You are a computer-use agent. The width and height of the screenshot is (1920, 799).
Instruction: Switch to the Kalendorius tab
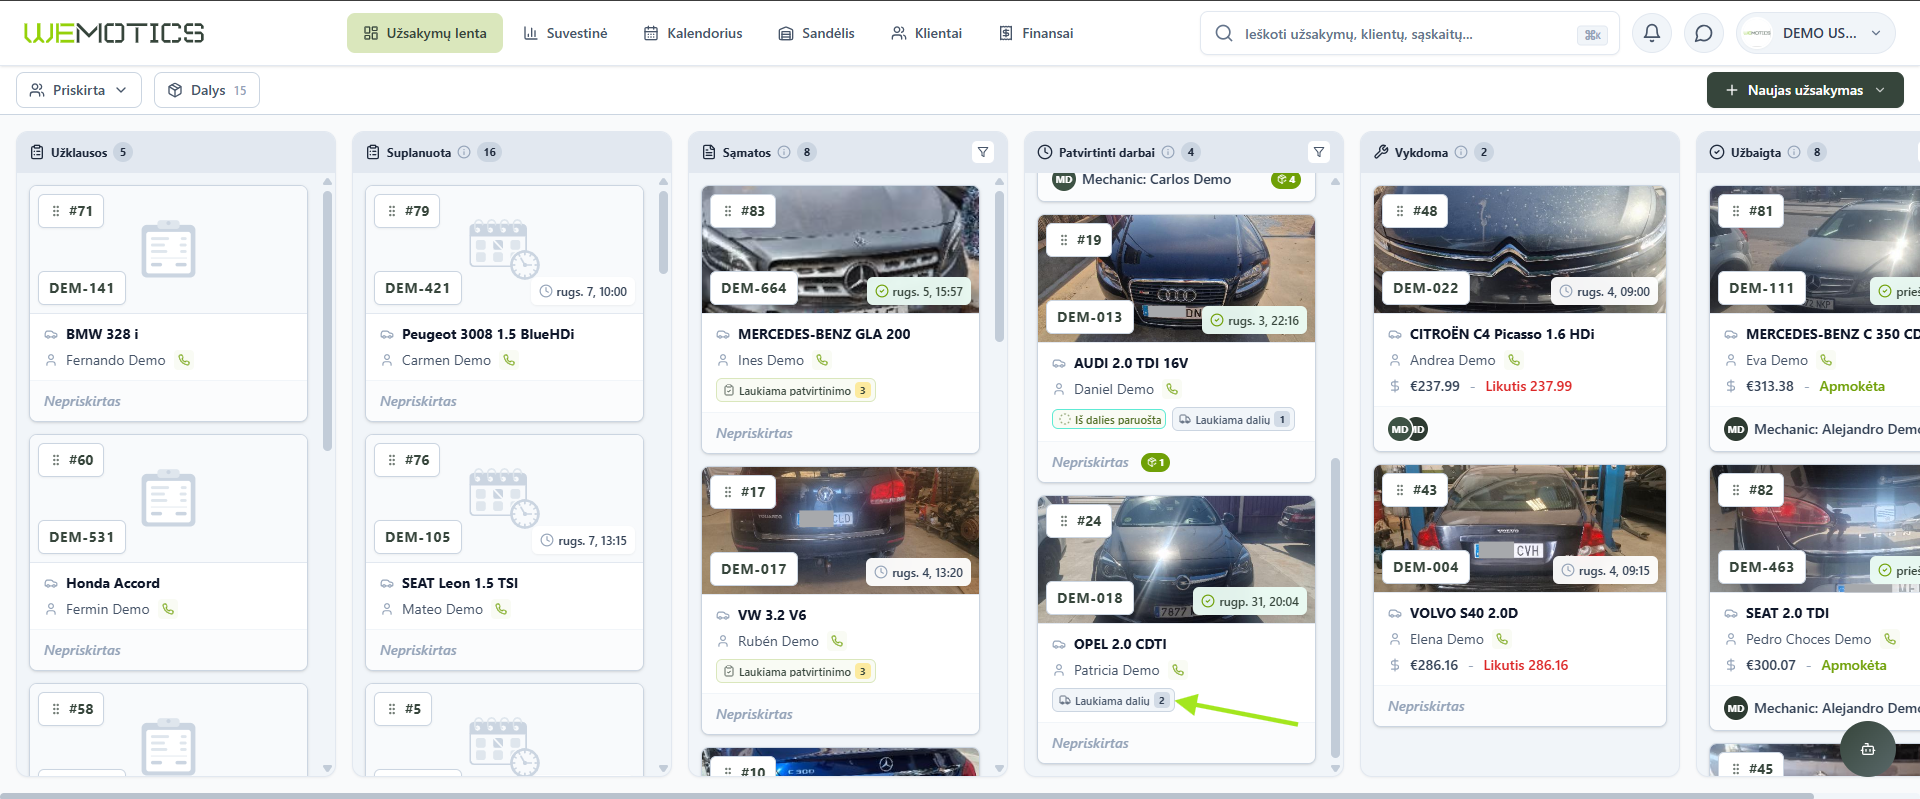click(x=693, y=33)
